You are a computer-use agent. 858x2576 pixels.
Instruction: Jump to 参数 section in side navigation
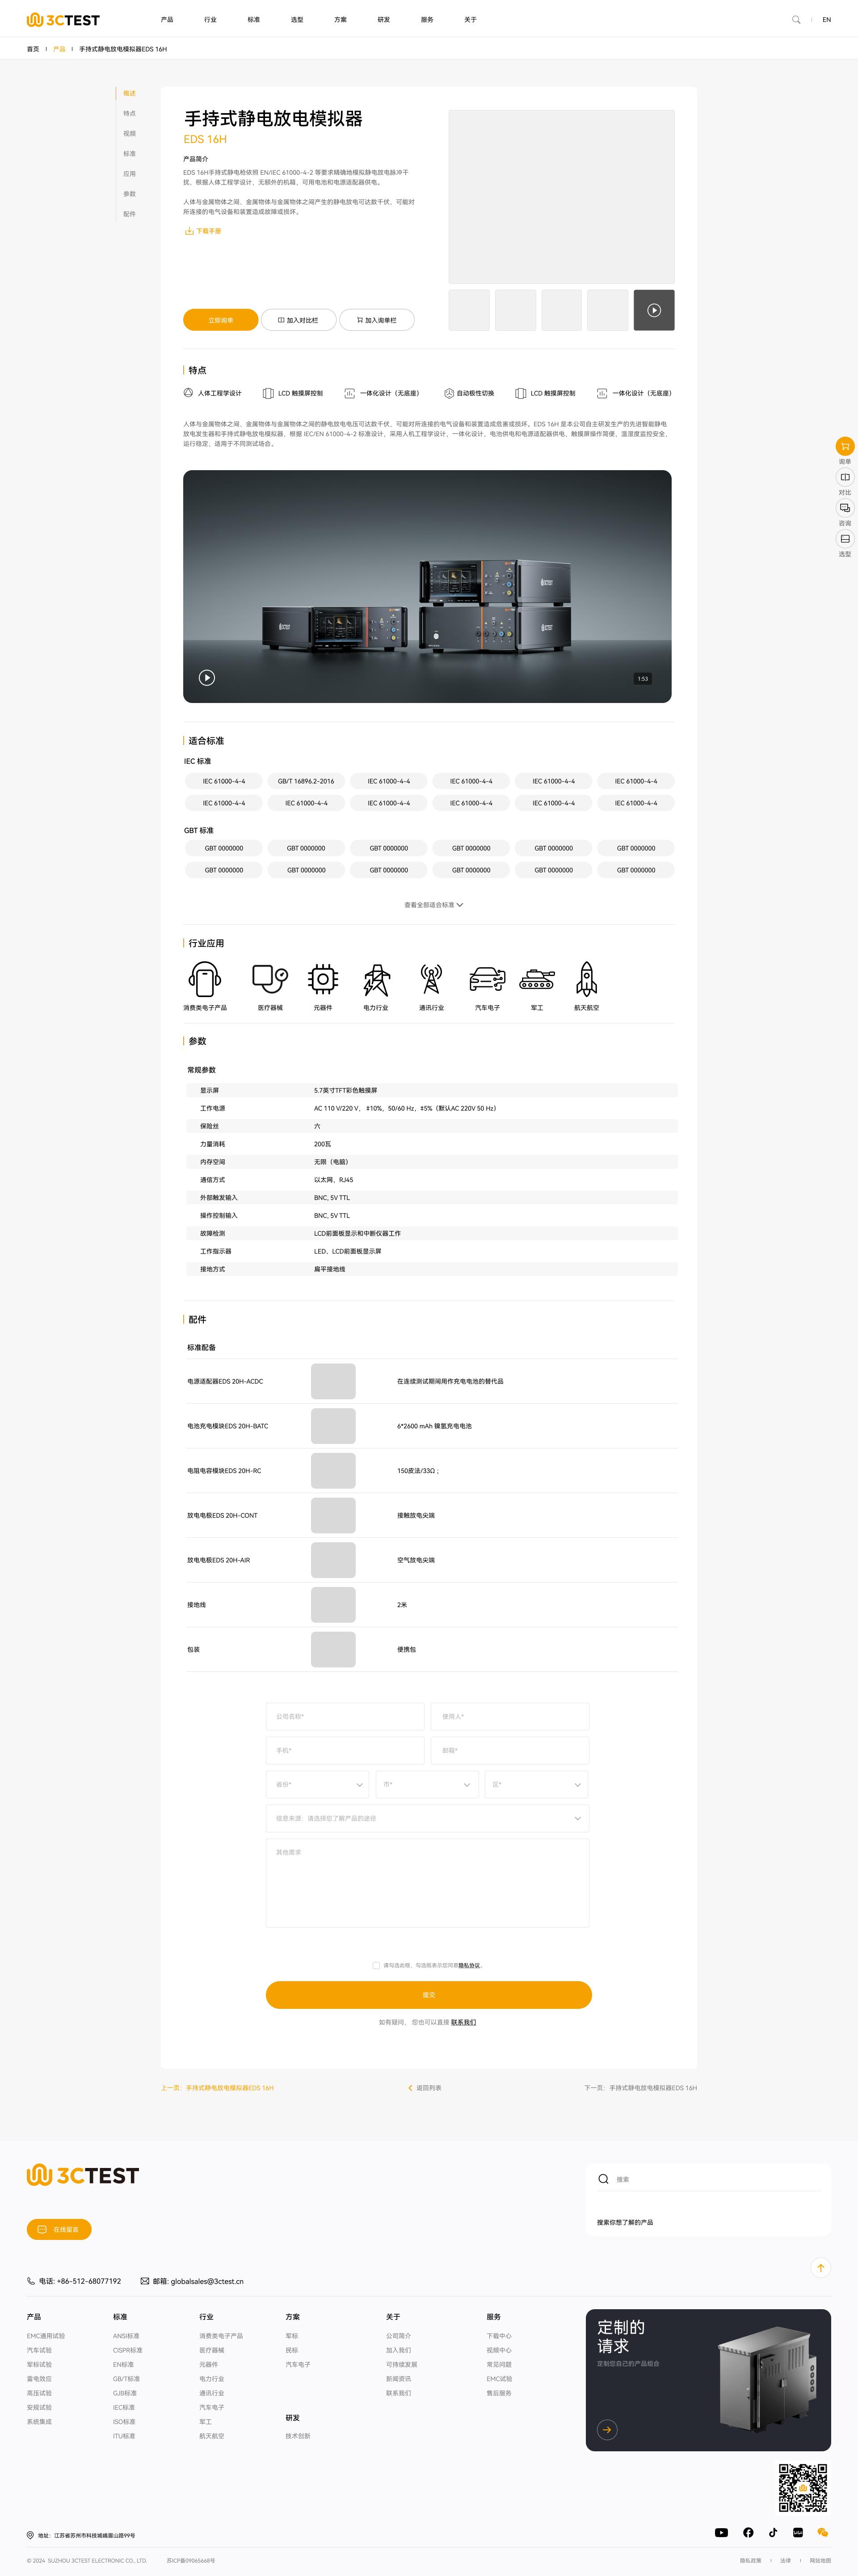click(x=129, y=194)
